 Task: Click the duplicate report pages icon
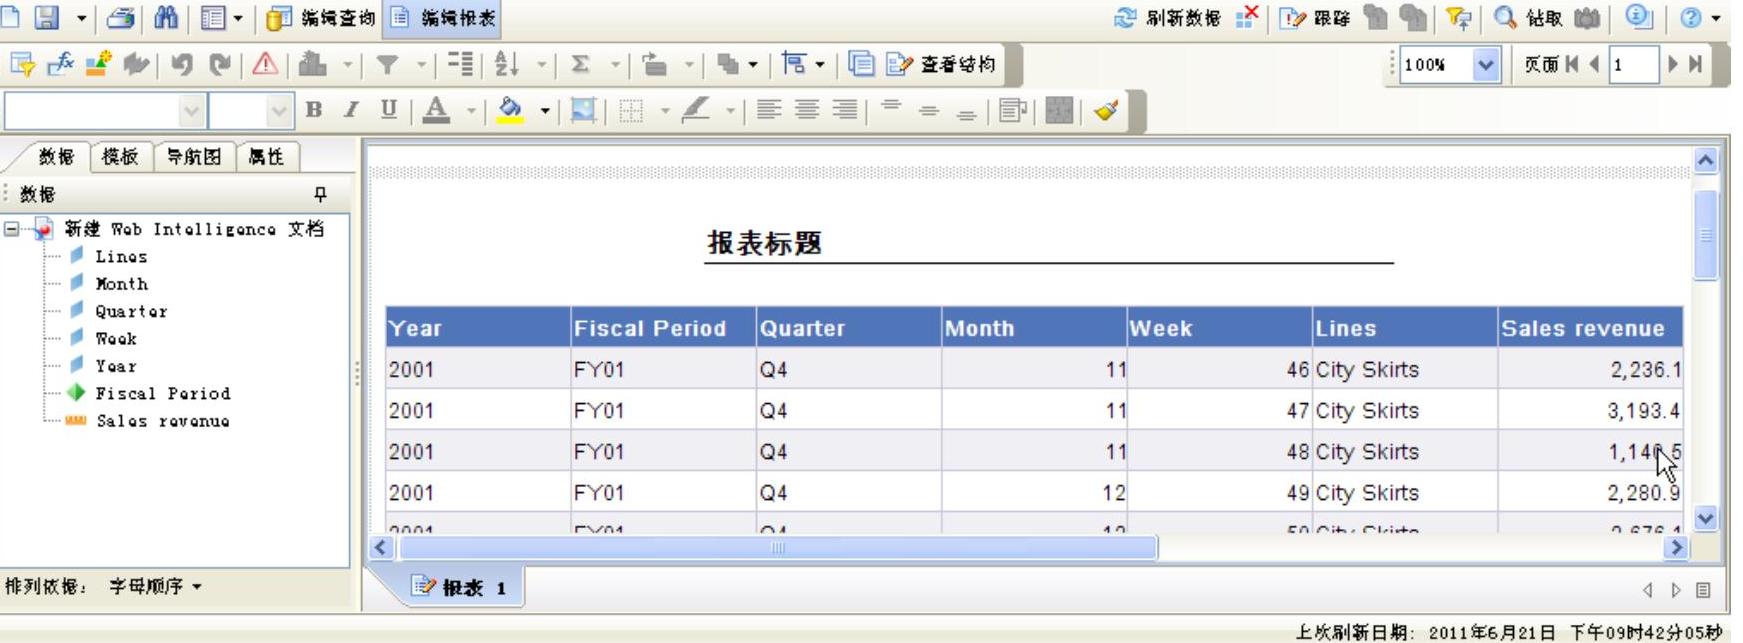[x=860, y=64]
